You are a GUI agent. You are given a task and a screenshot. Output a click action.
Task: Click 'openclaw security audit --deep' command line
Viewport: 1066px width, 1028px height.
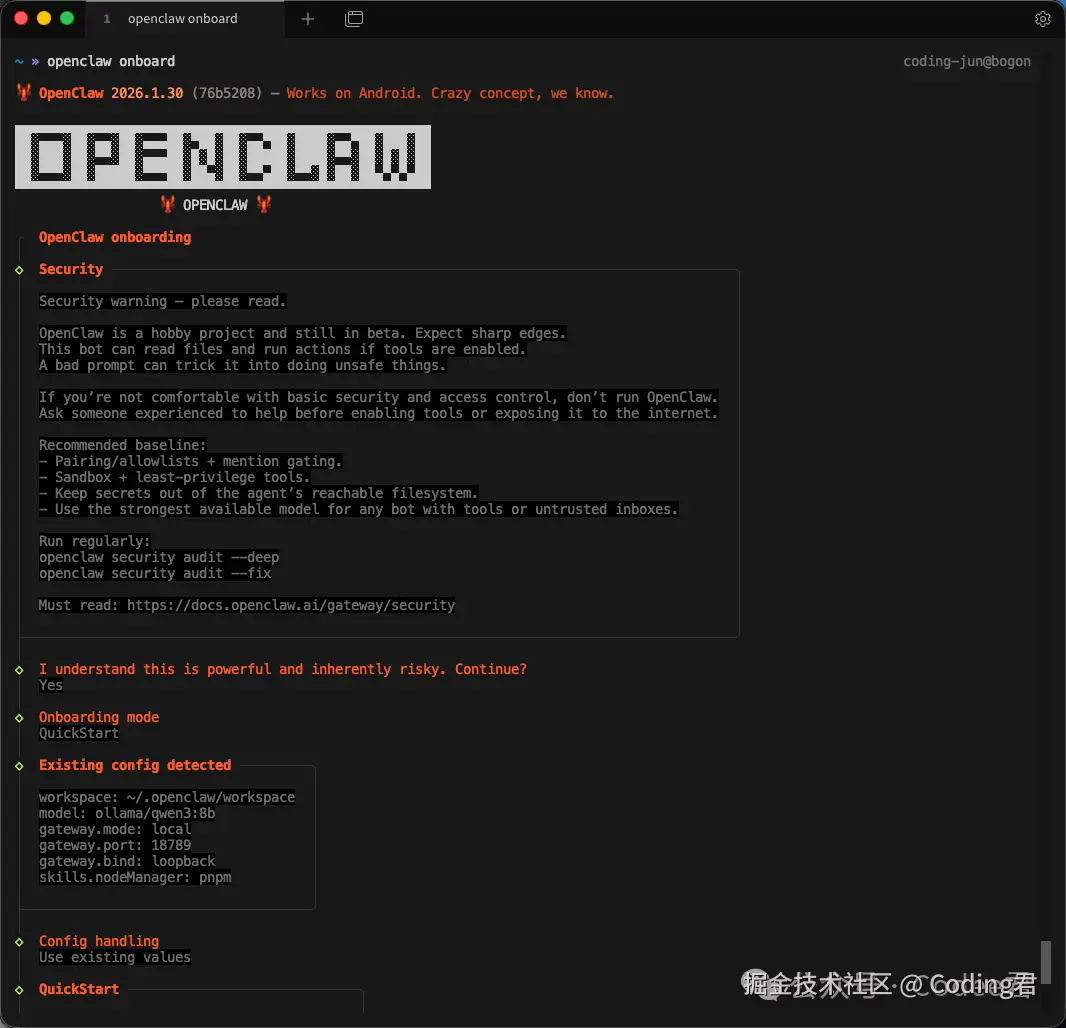[x=159, y=558]
